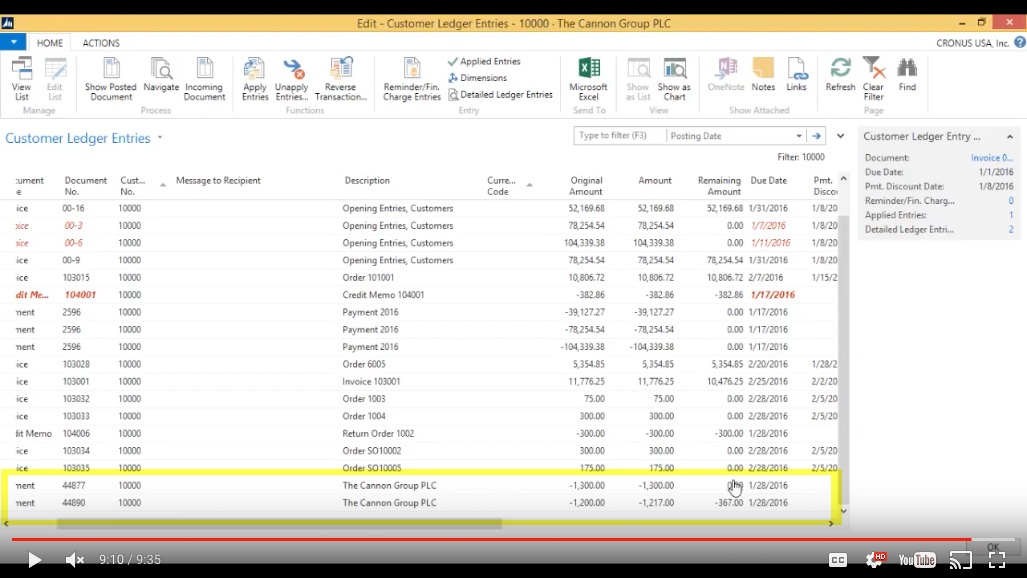Select Show as List view

[638, 79]
